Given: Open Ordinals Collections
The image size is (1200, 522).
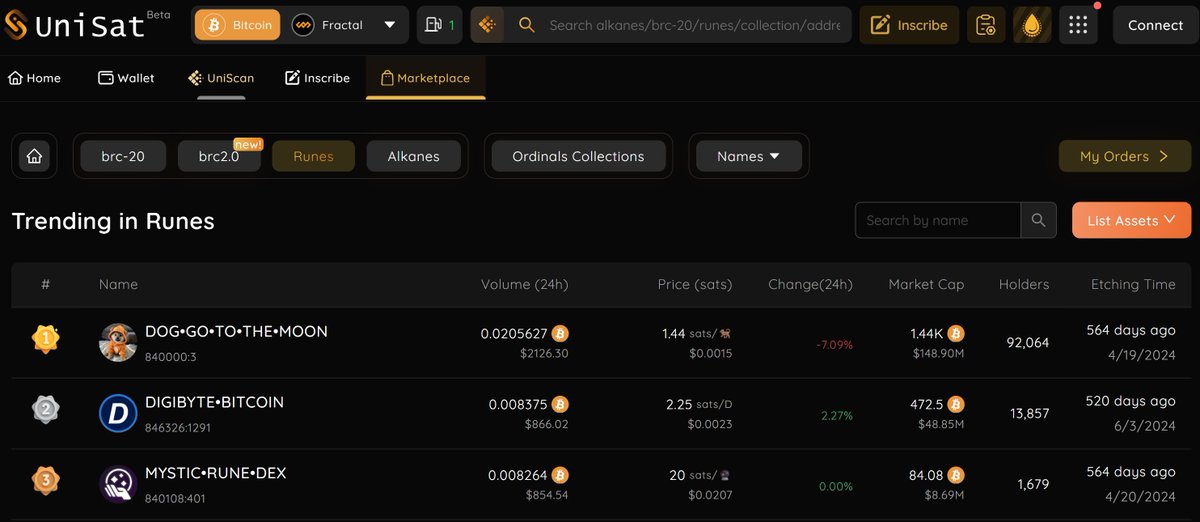Looking at the screenshot, I should (578, 156).
